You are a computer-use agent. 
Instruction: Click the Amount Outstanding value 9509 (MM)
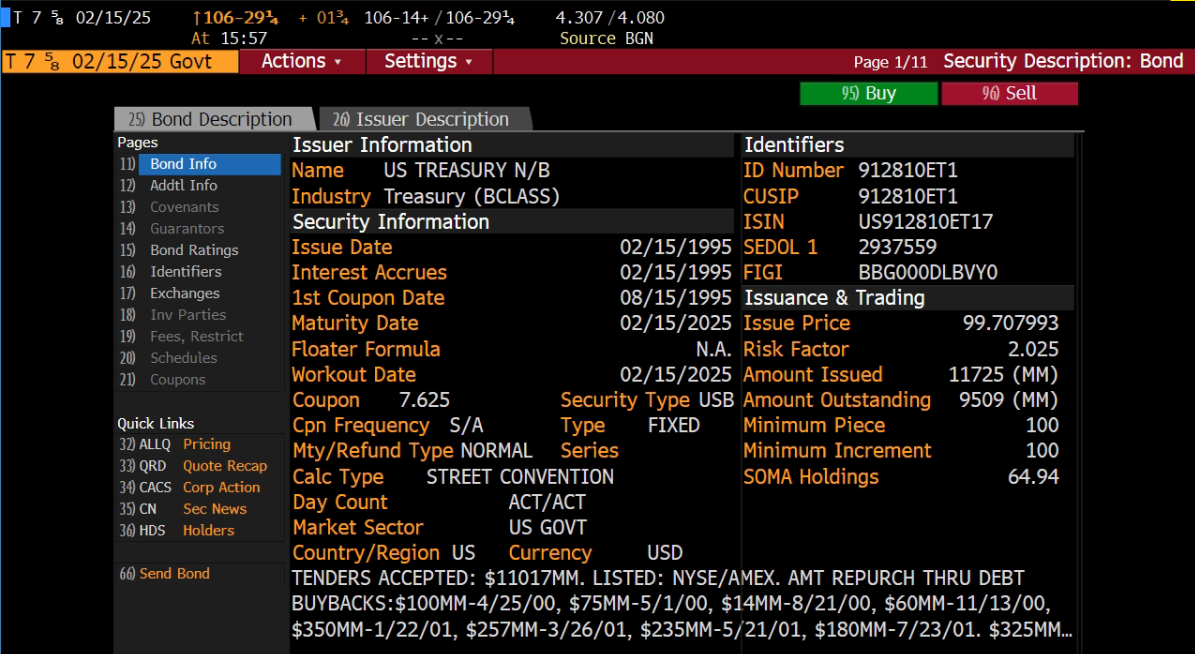[x=1008, y=400]
